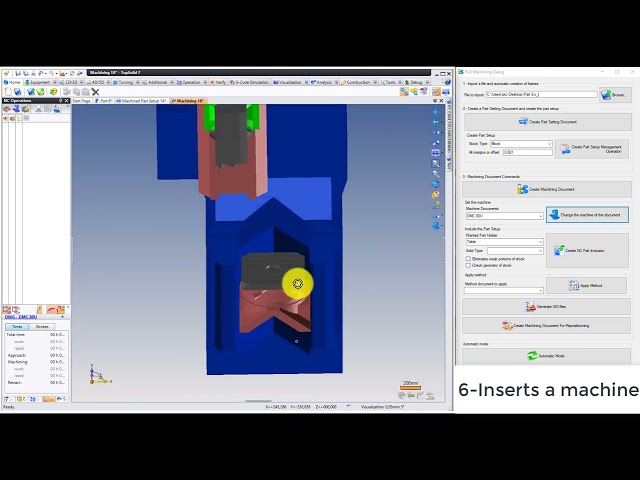Image resolution: width=640 pixels, height=480 pixels.
Task: Select the Strokes tab in times panel
Action: [x=42, y=326]
